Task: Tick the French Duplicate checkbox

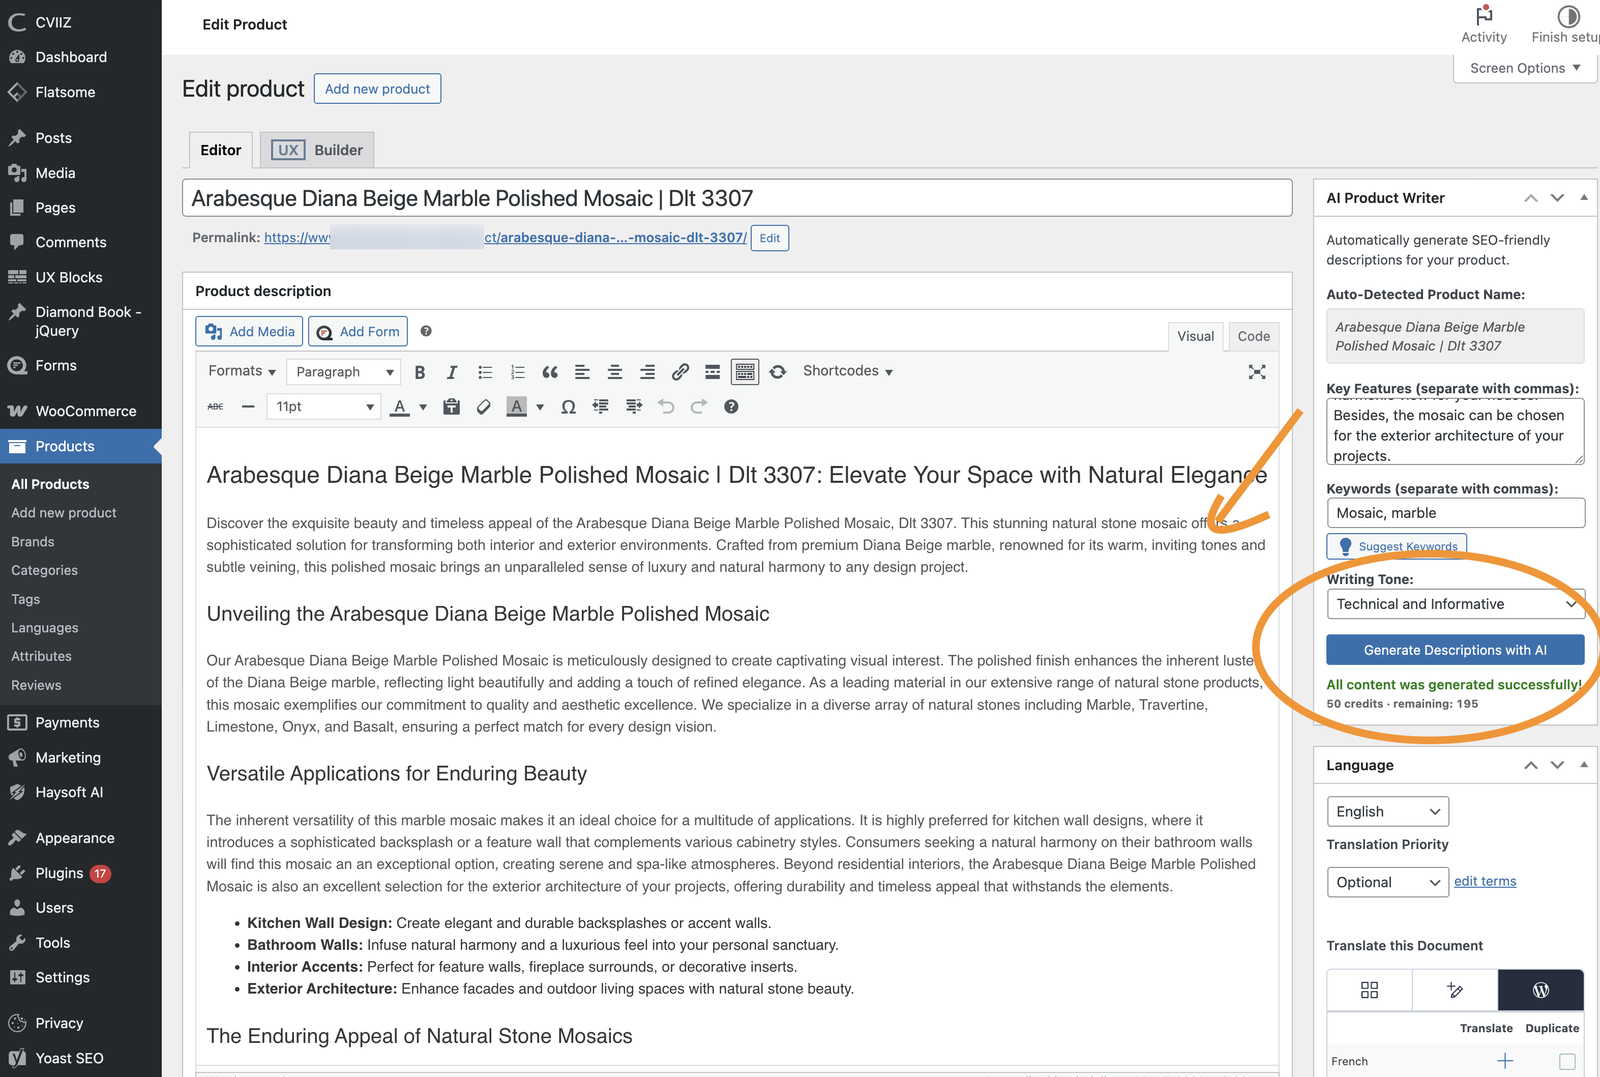Action: [1567, 1061]
